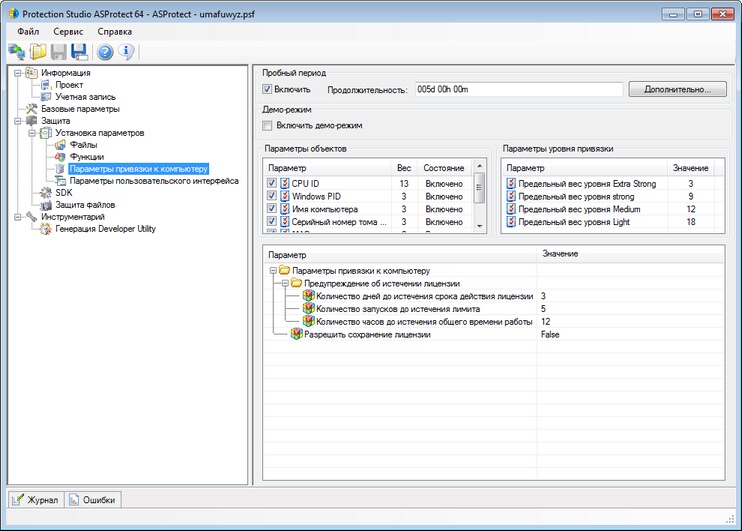Click the Генерация Developer Utility icon
The height and width of the screenshot is (531, 742).
46,229
